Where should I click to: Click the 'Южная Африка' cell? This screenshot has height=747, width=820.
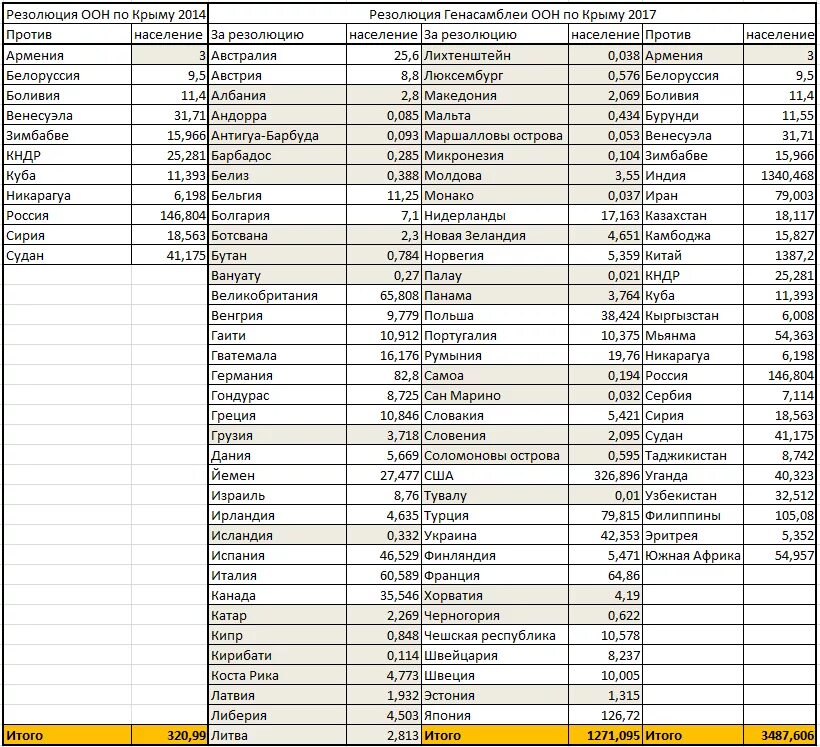click(x=693, y=555)
